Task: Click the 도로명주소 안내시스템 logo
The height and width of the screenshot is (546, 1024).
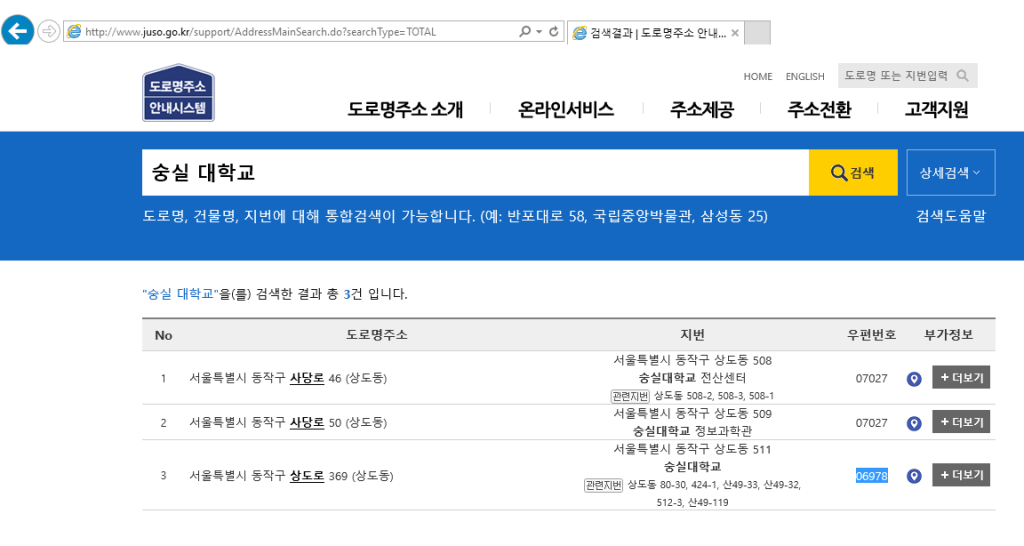Action: point(178,93)
